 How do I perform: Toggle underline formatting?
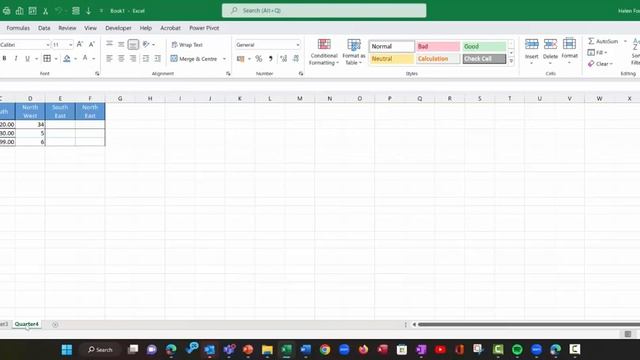click(x=27, y=59)
